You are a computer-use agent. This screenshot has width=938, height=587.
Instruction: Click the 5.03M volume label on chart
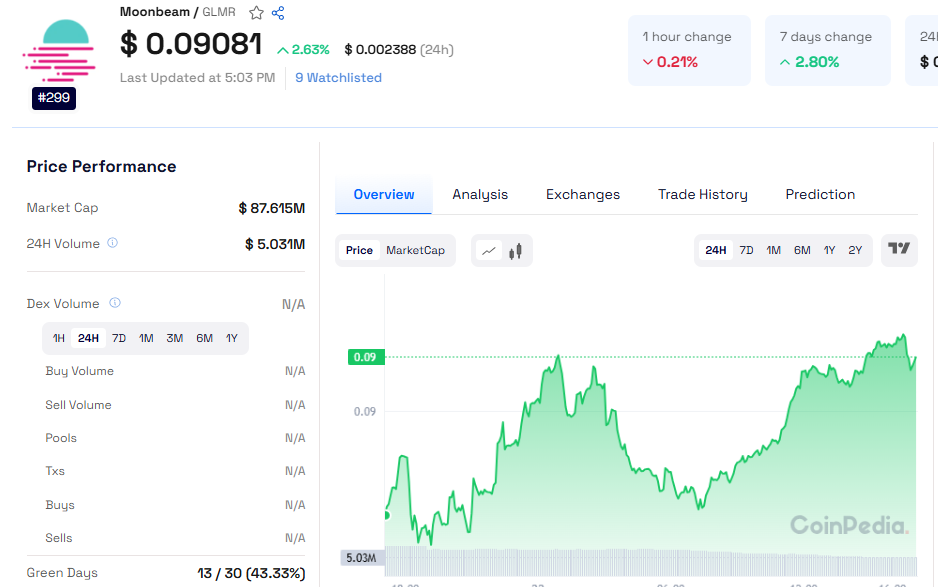[x=362, y=558]
